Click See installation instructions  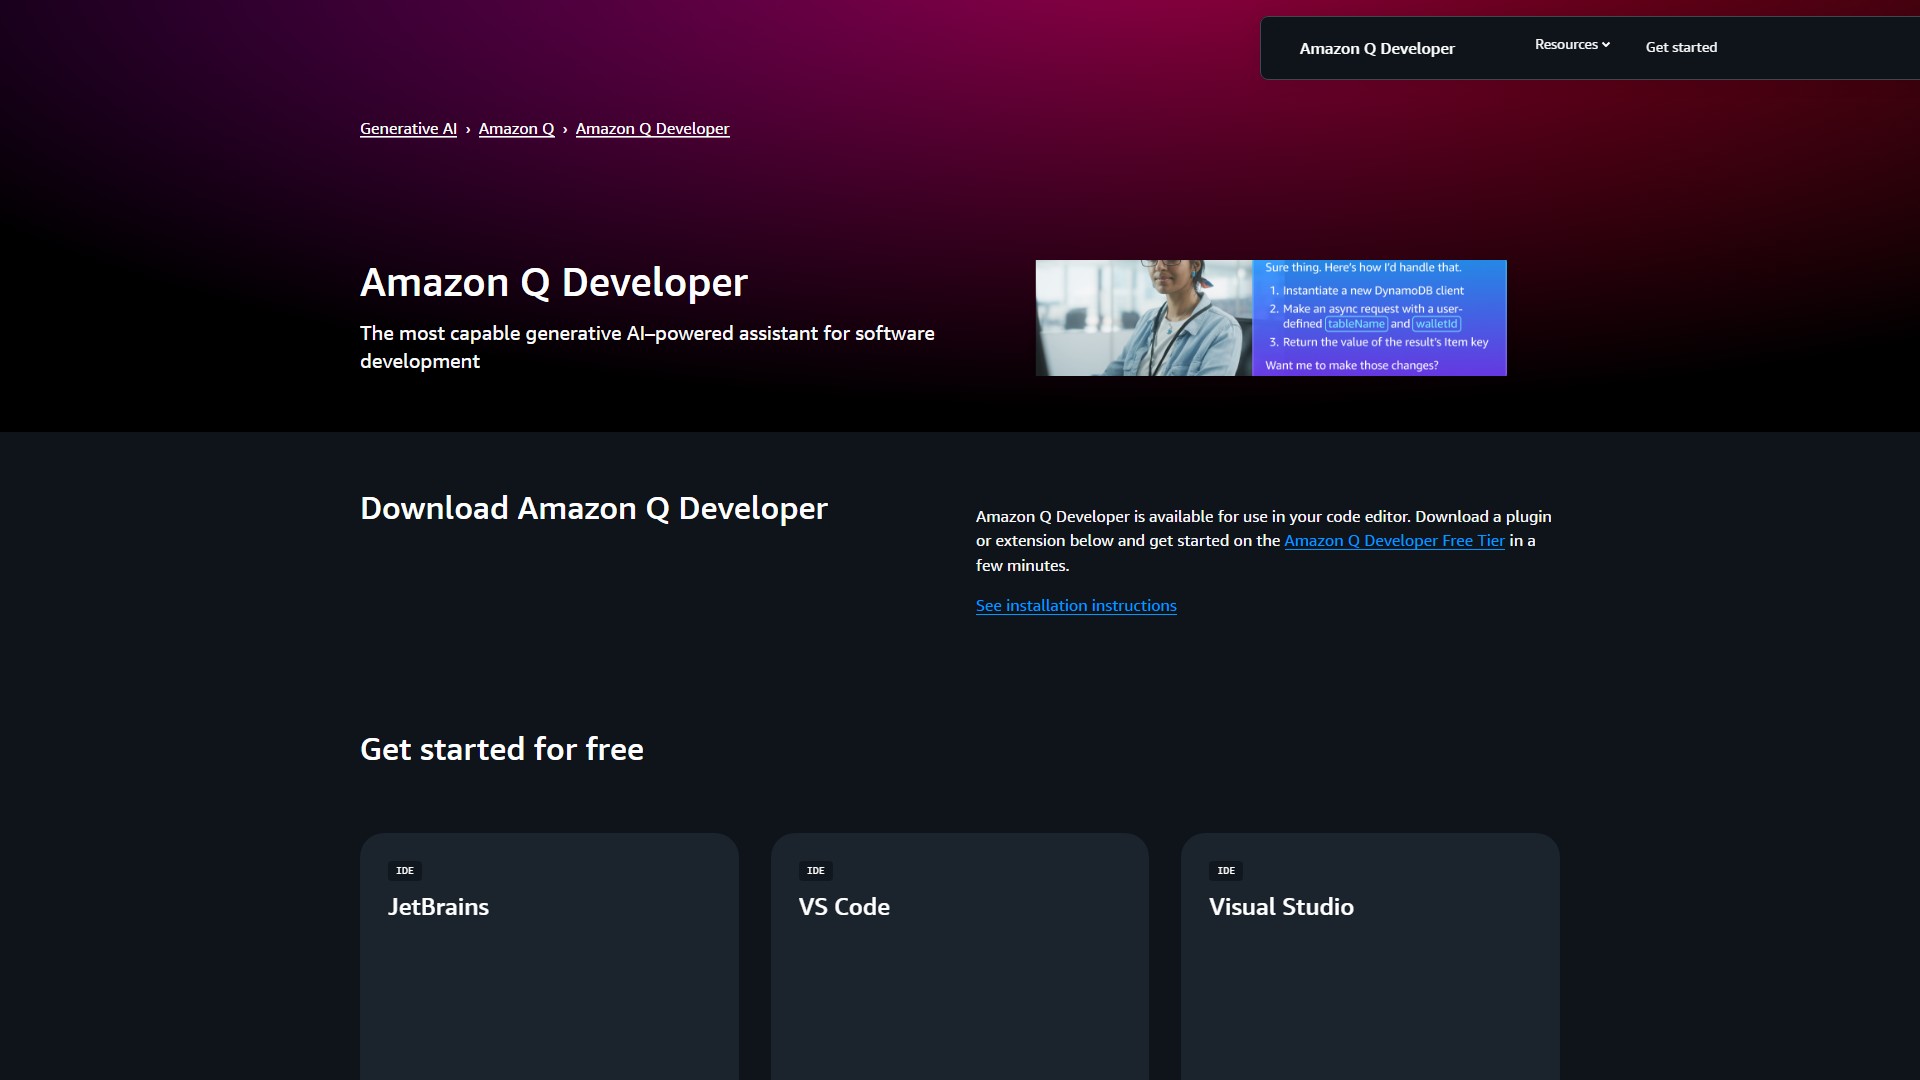coord(1075,605)
